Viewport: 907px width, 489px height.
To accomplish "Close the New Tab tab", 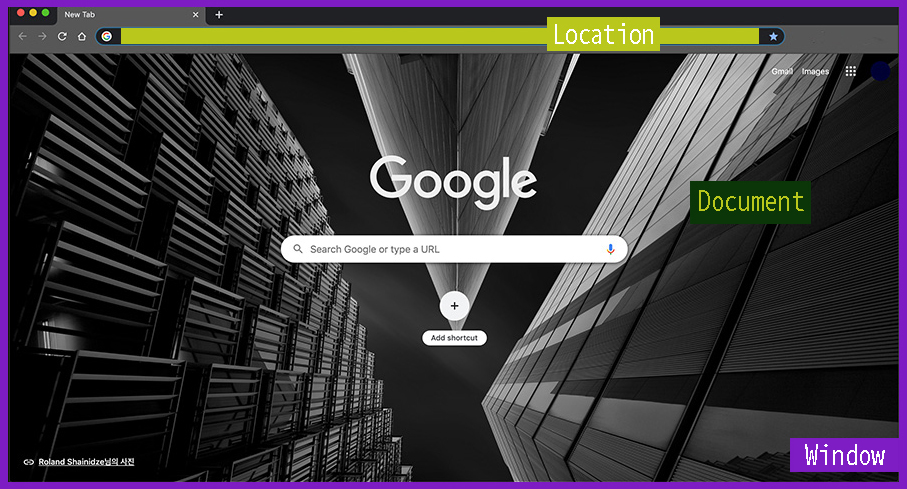I will pos(196,14).
